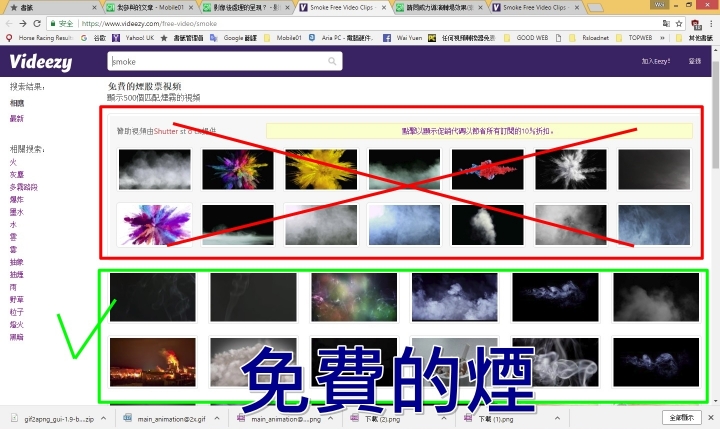Open the Mobile01 bookmark folder
This screenshot has height=429, width=720.
[283, 38]
